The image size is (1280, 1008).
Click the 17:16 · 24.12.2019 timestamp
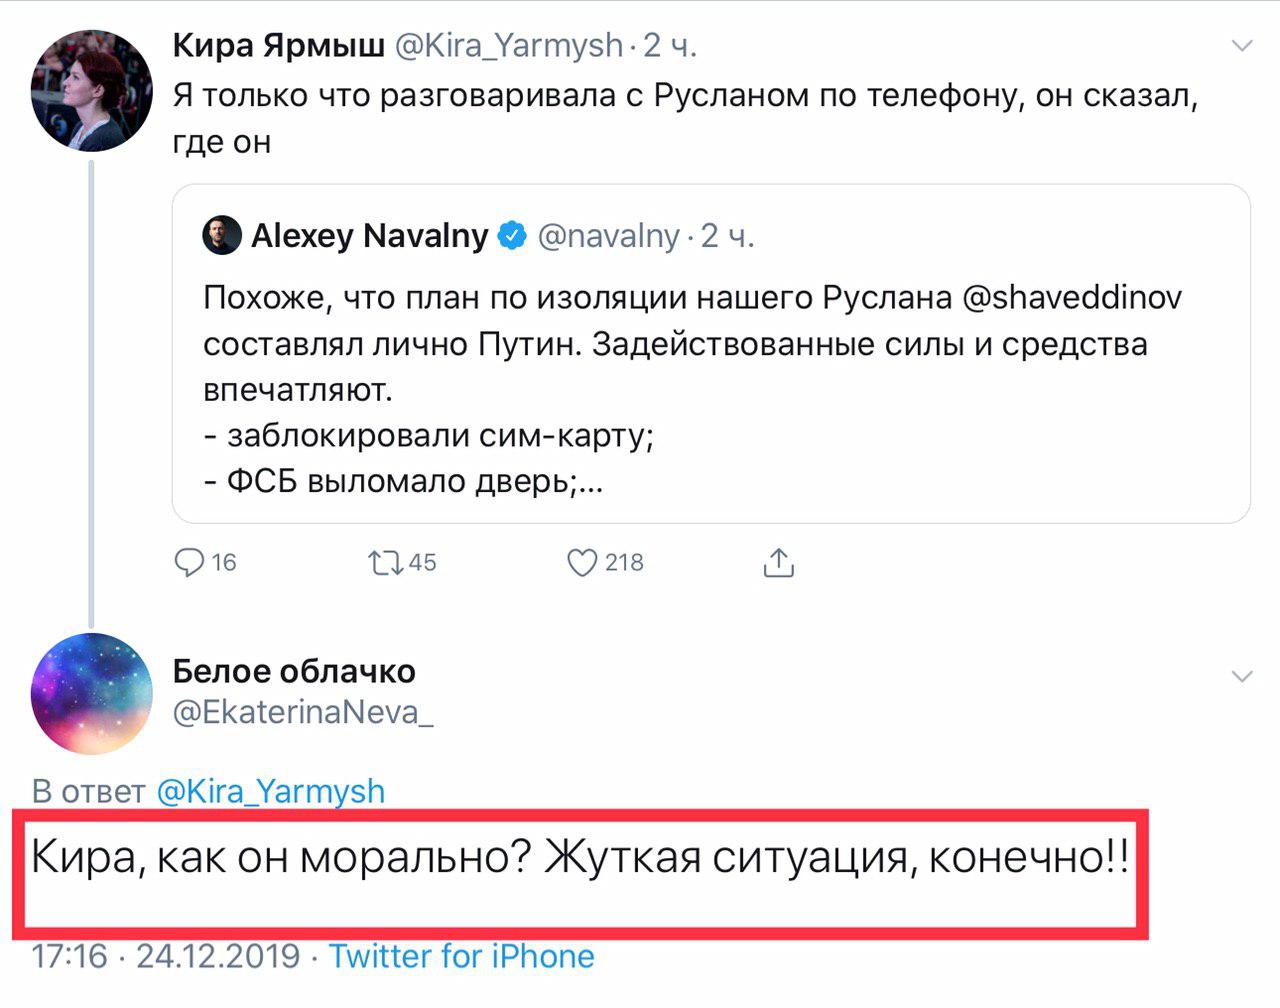point(166,956)
